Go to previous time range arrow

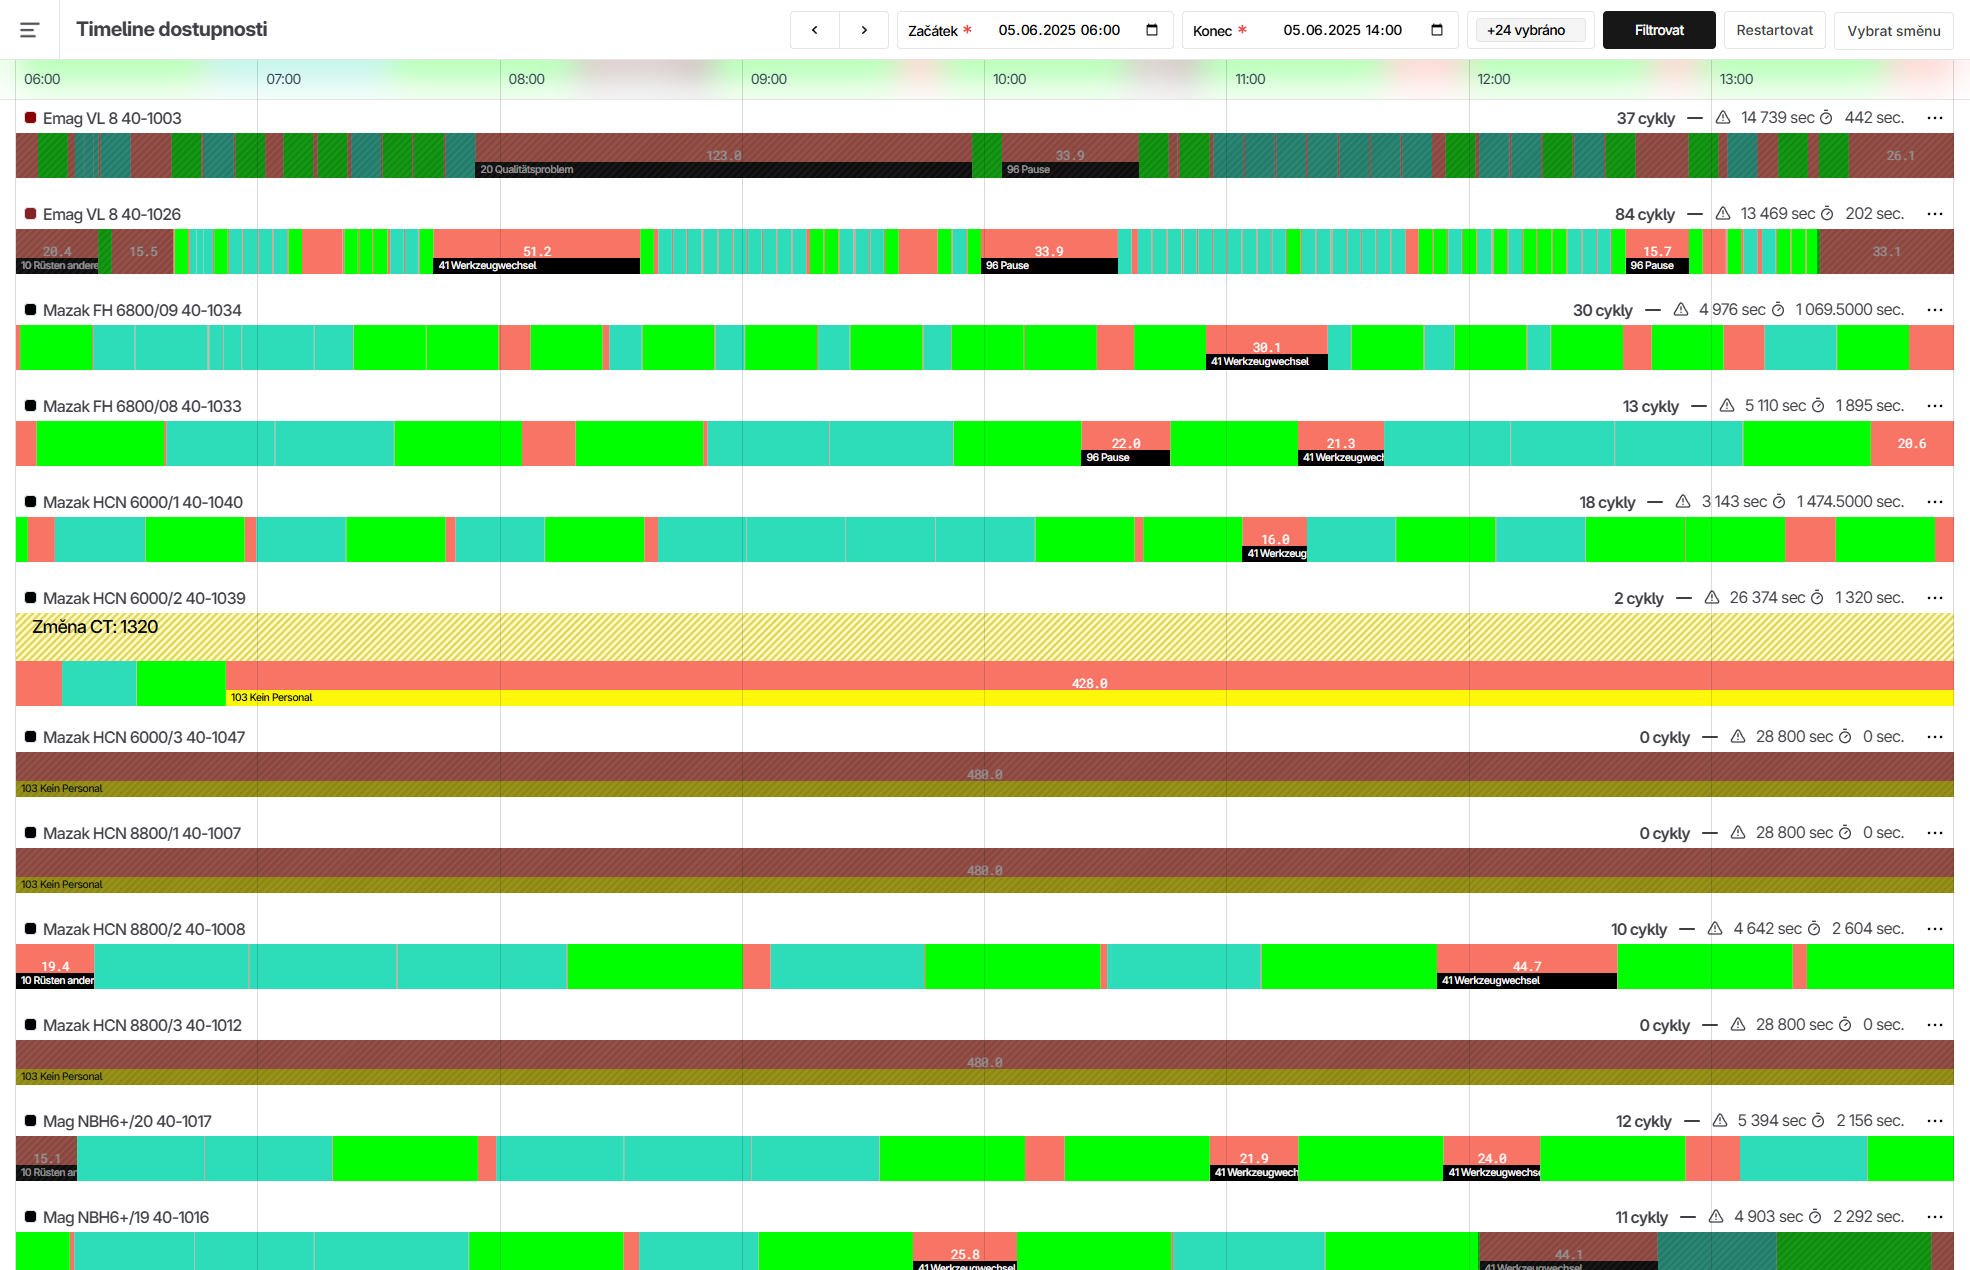click(x=815, y=30)
